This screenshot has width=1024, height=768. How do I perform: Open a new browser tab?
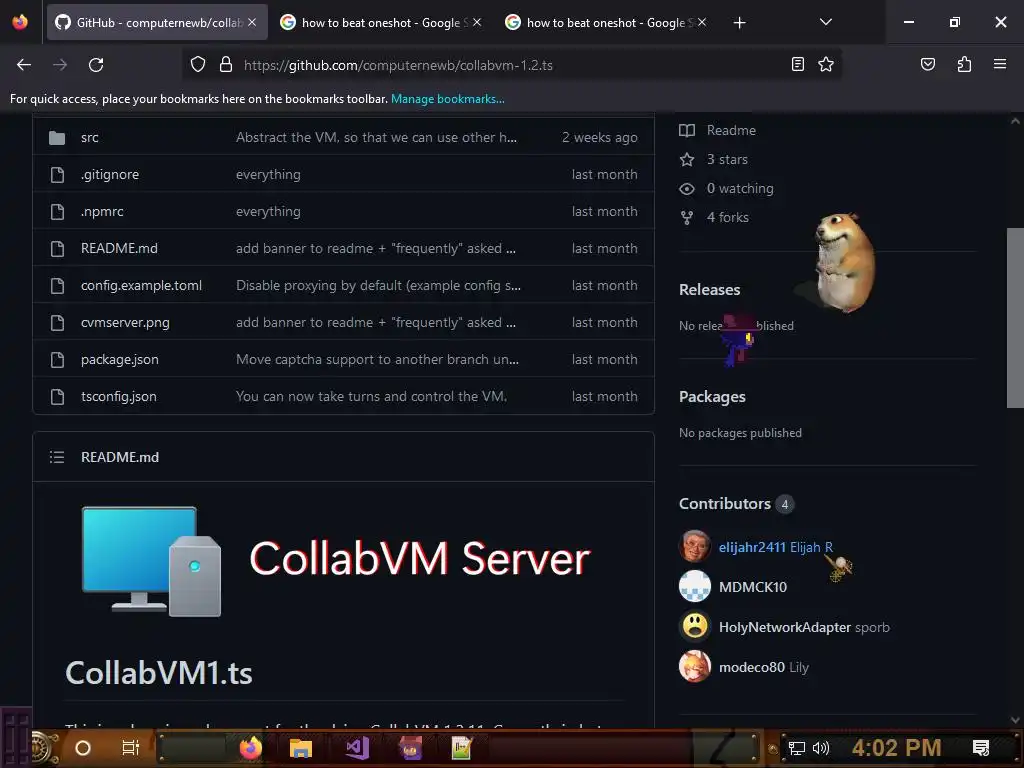click(739, 23)
